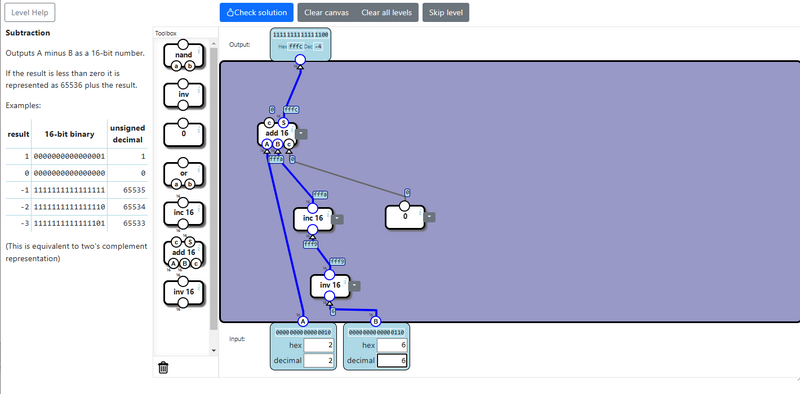Open info icon on canvas inv 16

(x=344, y=282)
